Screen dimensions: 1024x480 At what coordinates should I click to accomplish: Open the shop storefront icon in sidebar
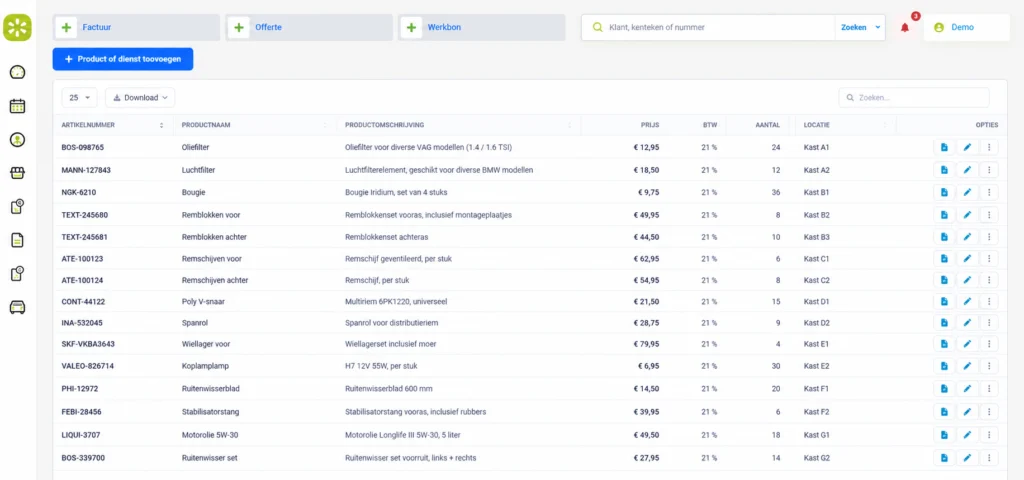tap(17, 173)
